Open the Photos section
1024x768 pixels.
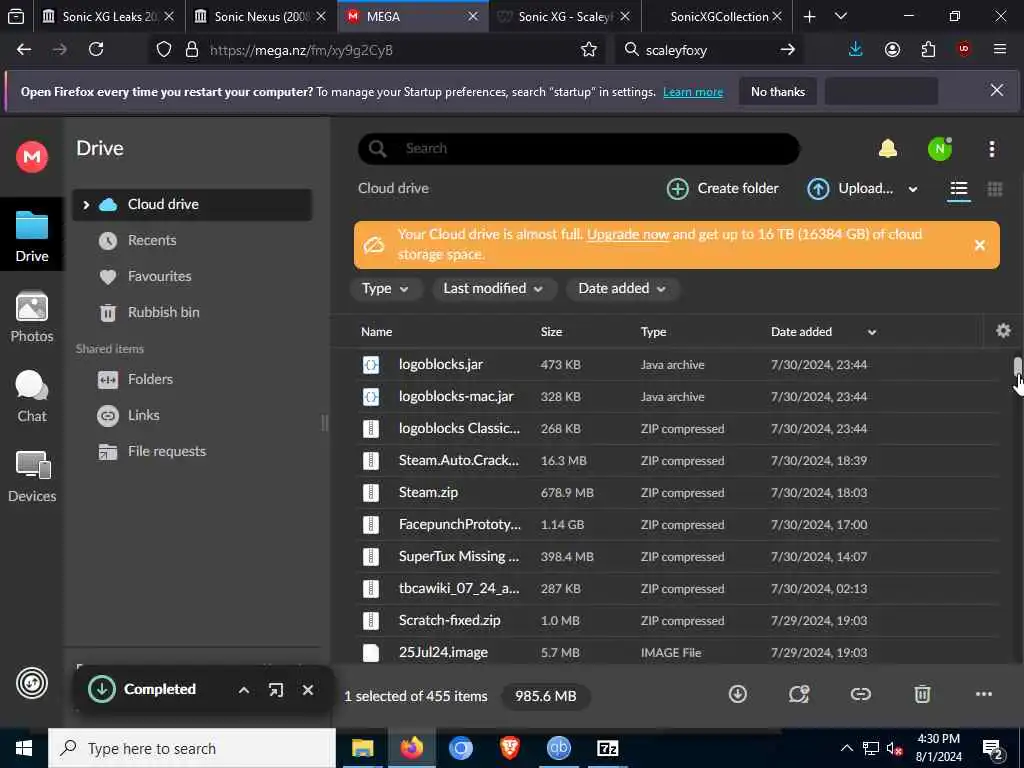pos(31,317)
